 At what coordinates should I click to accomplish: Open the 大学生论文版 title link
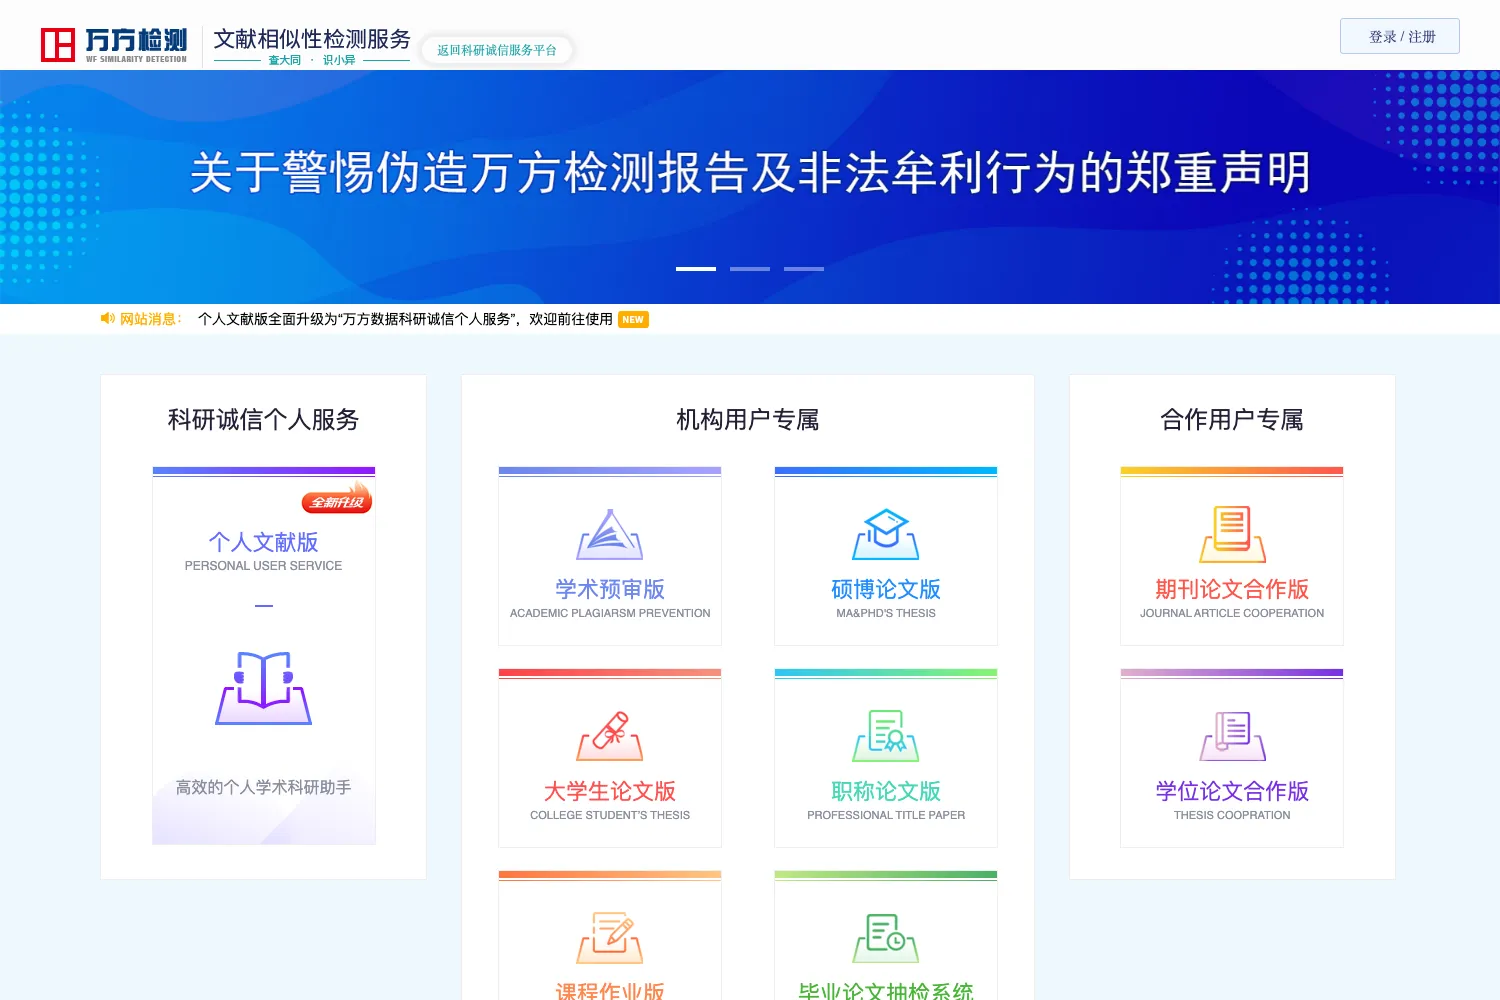pyautogui.click(x=610, y=791)
